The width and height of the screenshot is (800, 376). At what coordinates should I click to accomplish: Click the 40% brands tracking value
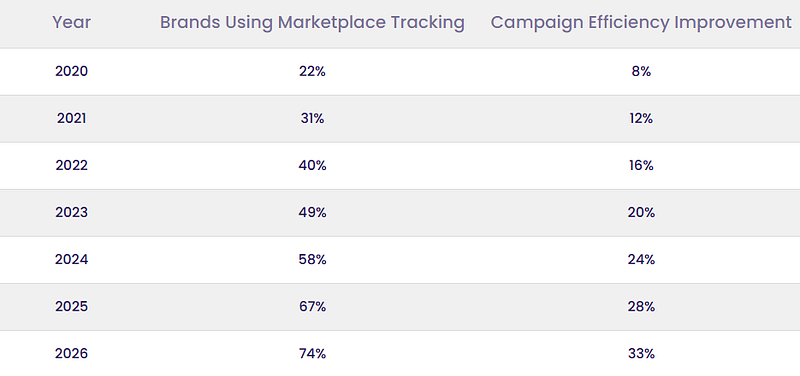[312, 165]
